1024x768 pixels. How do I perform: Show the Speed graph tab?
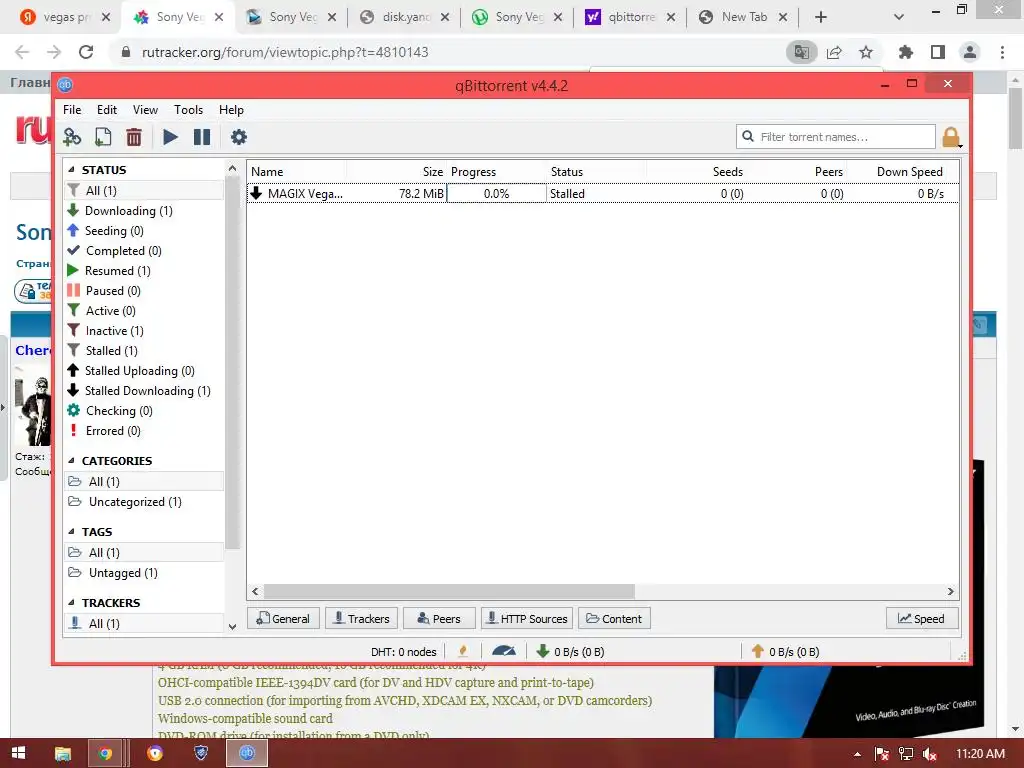tap(922, 618)
